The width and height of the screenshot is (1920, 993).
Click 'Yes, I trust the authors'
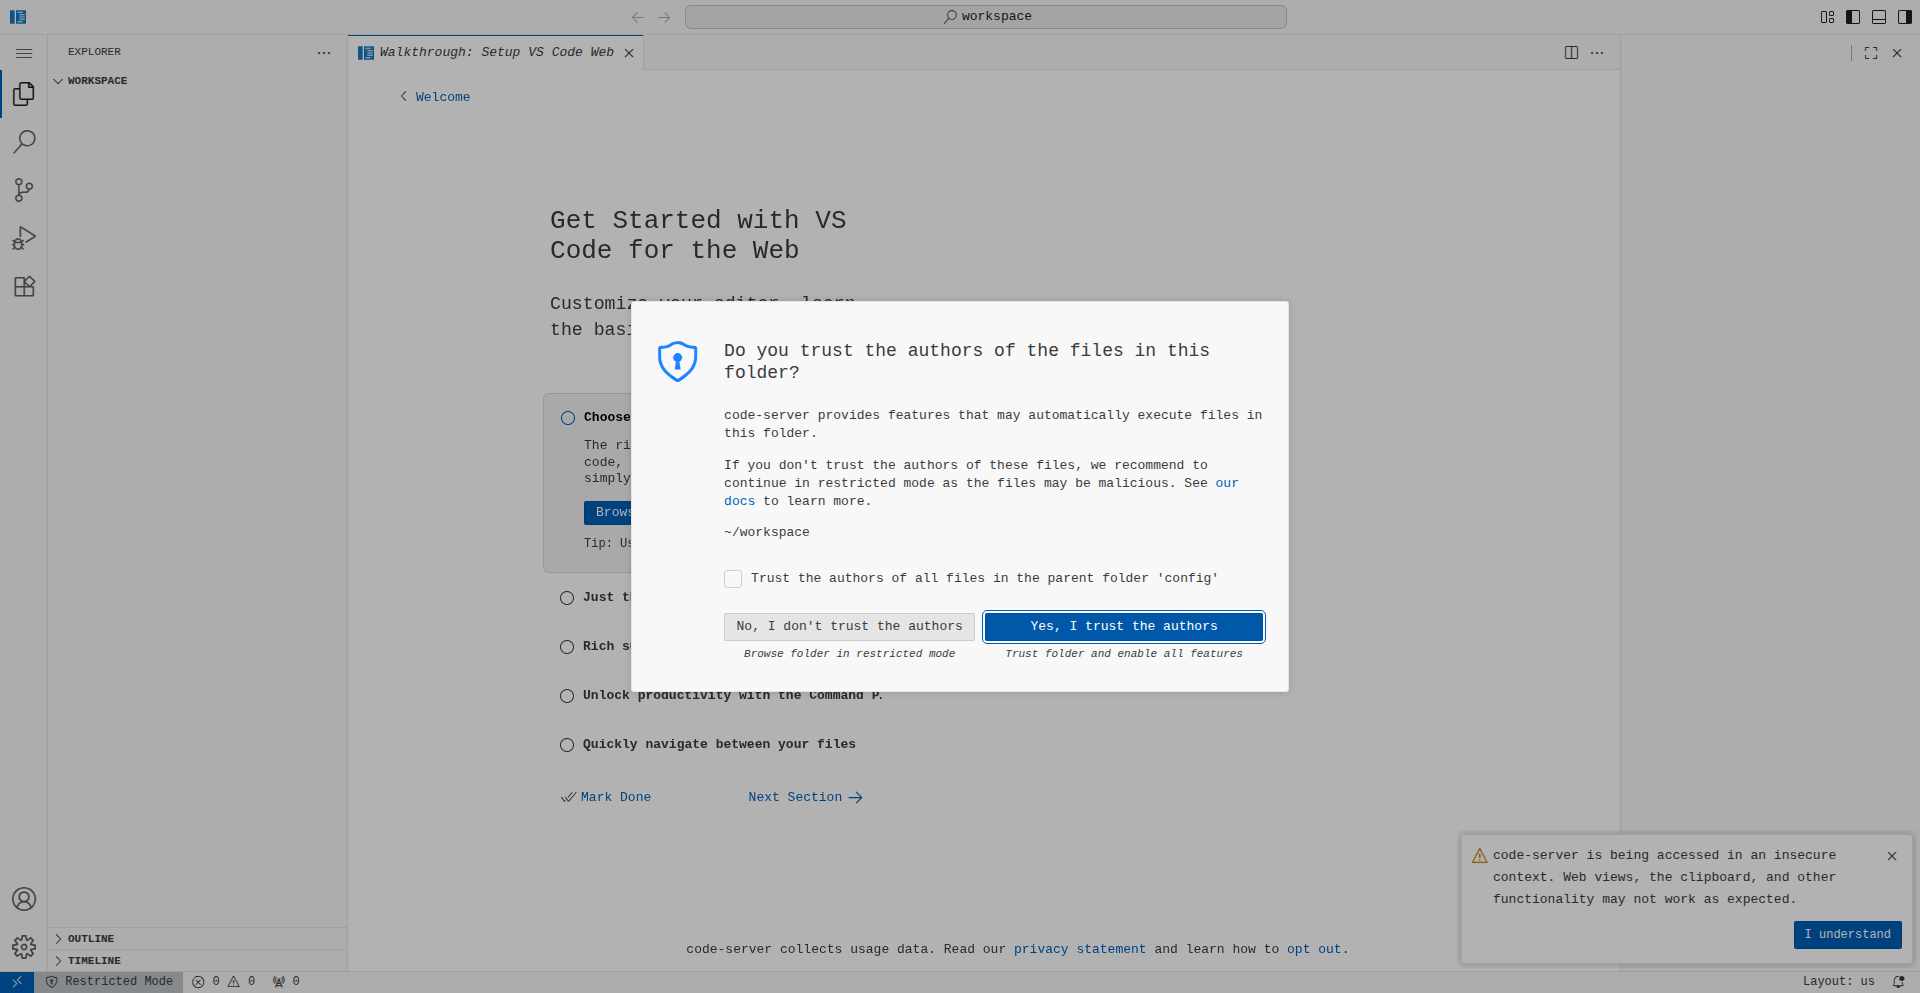[1124, 627]
